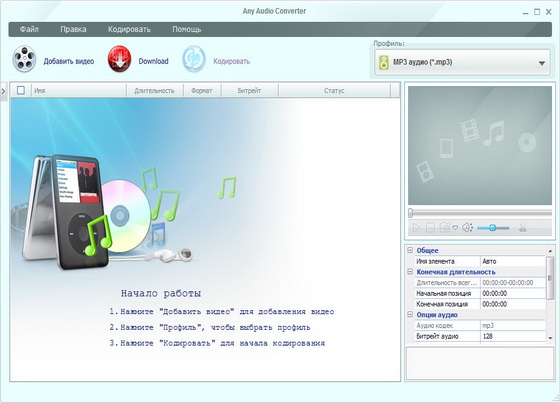Click the volume slider knob
560x403 pixels.
492,227
